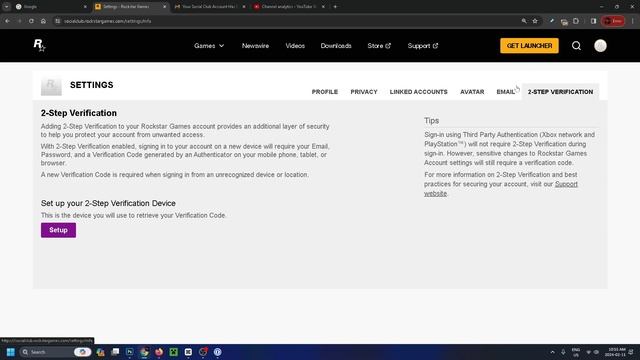The width and height of the screenshot is (640, 360).
Task: Switch to the PRIVACY settings tab
Action: 364,92
